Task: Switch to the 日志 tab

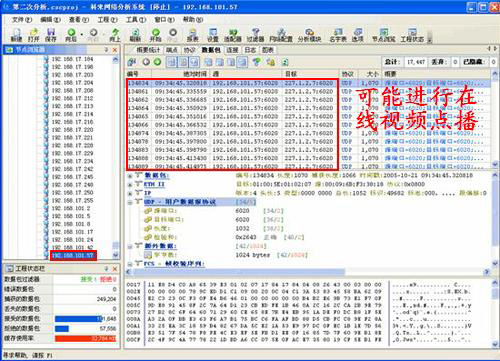Action: click(x=250, y=50)
